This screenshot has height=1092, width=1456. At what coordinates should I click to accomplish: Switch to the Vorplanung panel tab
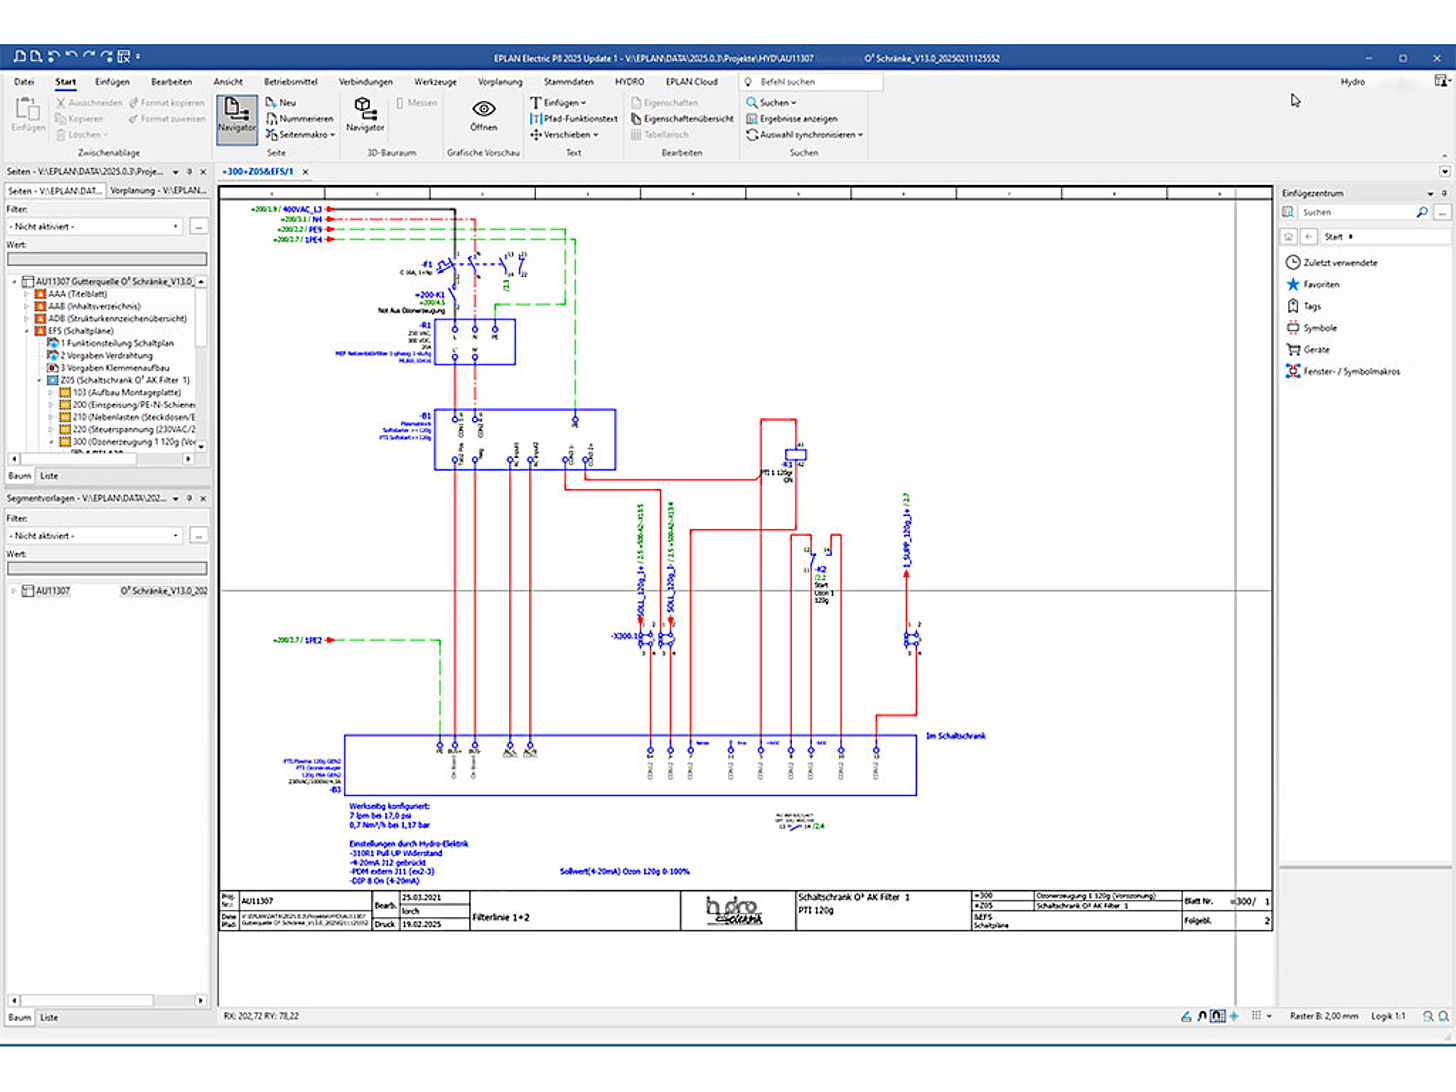tap(157, 190)
